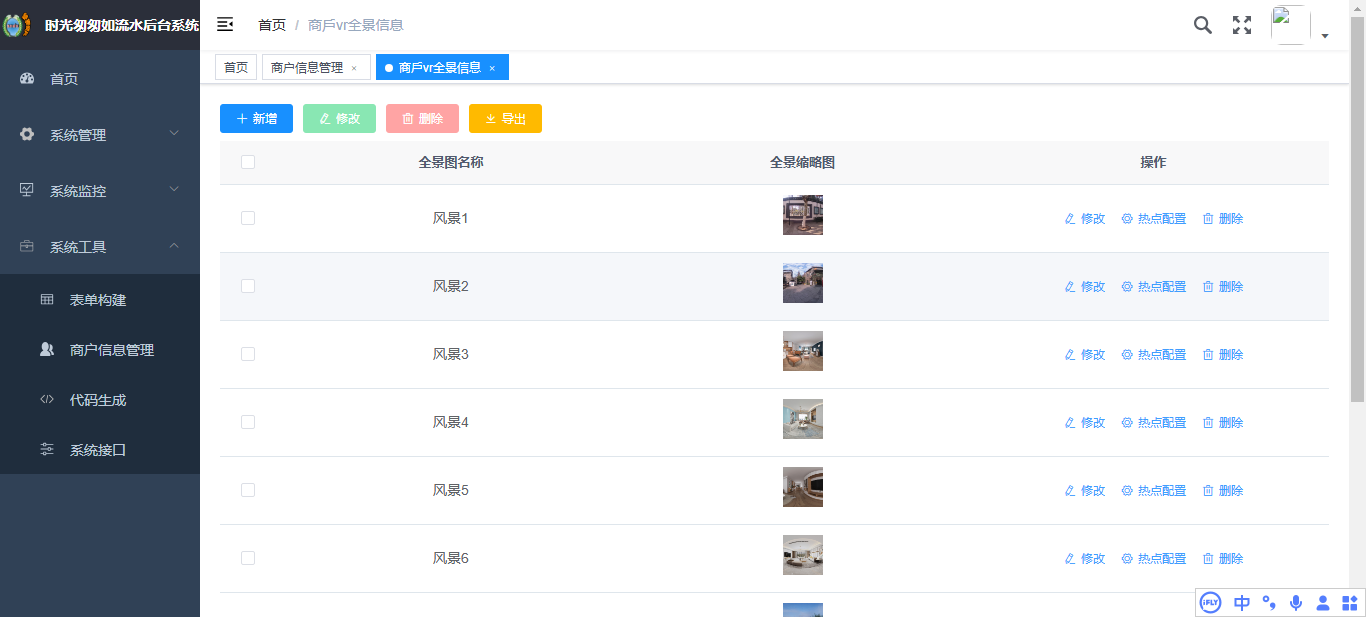
Task: Click the blue 新增 button
Action: 256,118
